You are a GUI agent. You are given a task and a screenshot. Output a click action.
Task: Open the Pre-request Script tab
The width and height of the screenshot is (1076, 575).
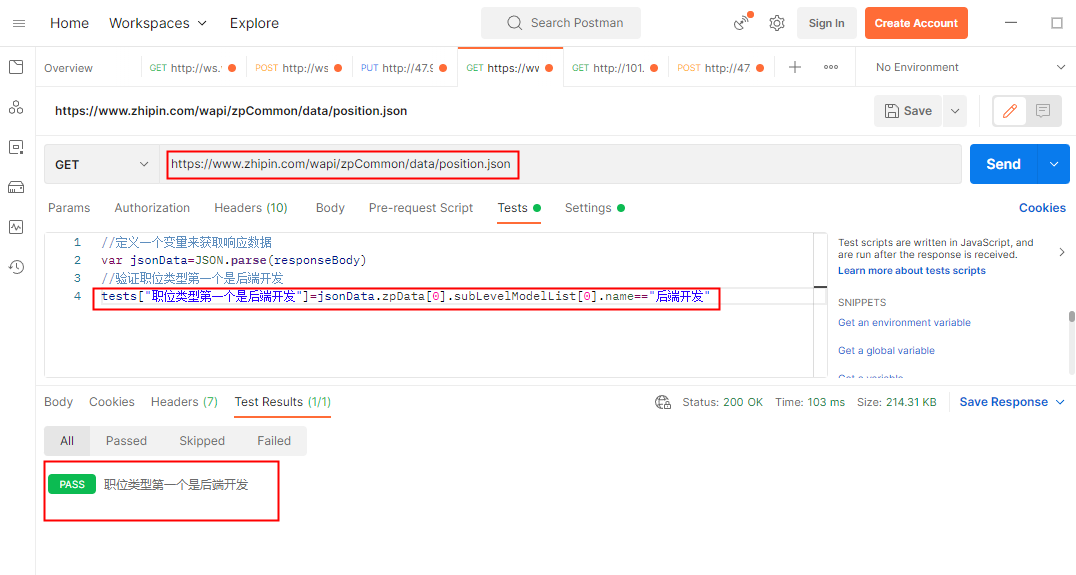click(x=421, y=208)
